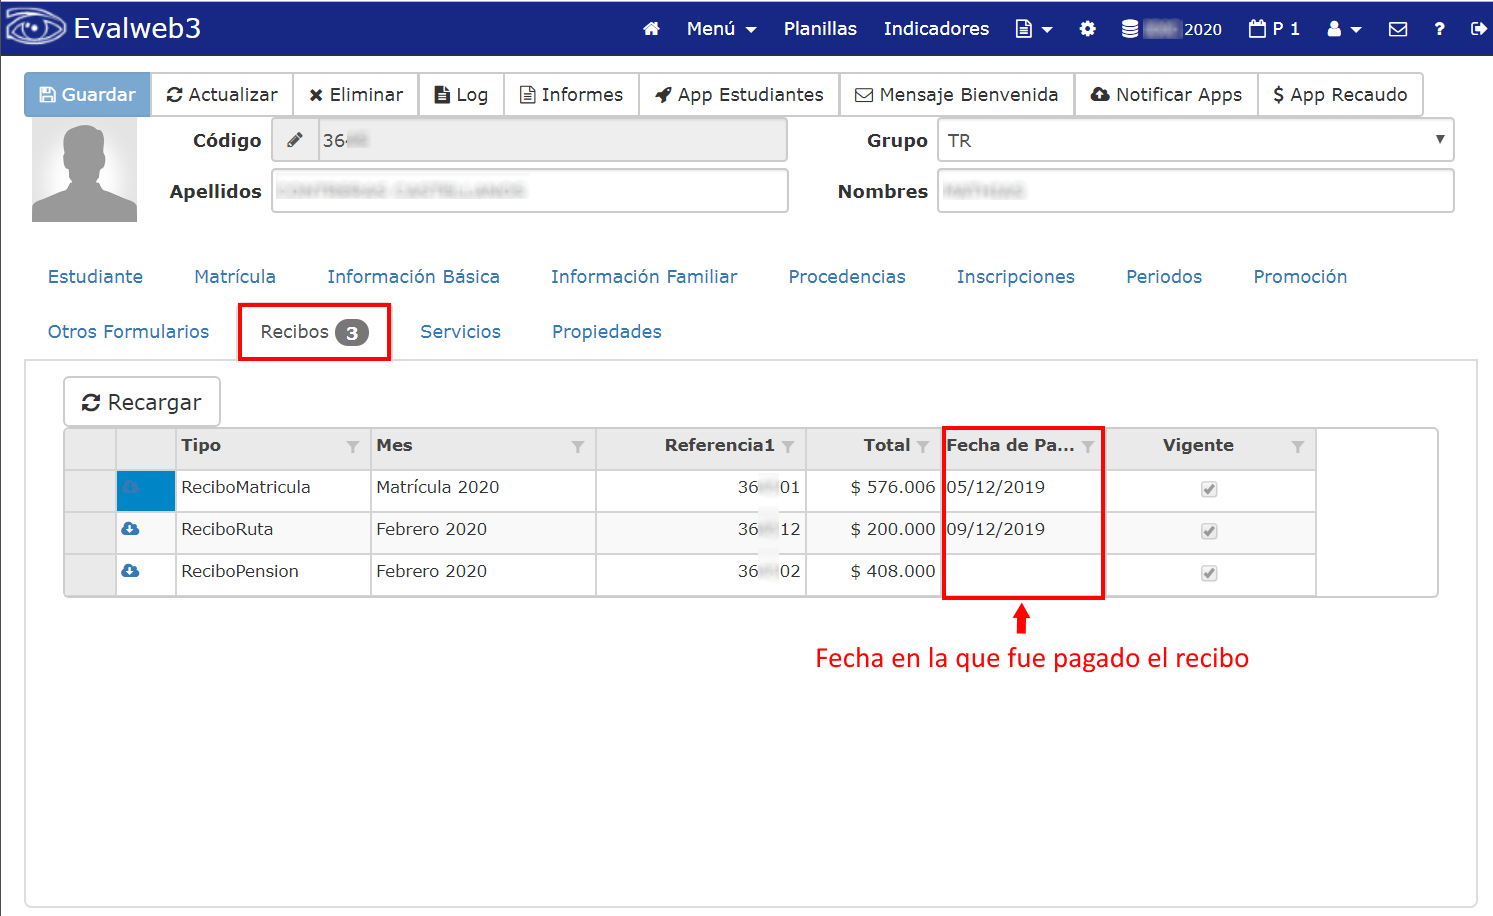Click Notificar Apps button
This screenshot has height=916, width=1493.
point(1166,95)
